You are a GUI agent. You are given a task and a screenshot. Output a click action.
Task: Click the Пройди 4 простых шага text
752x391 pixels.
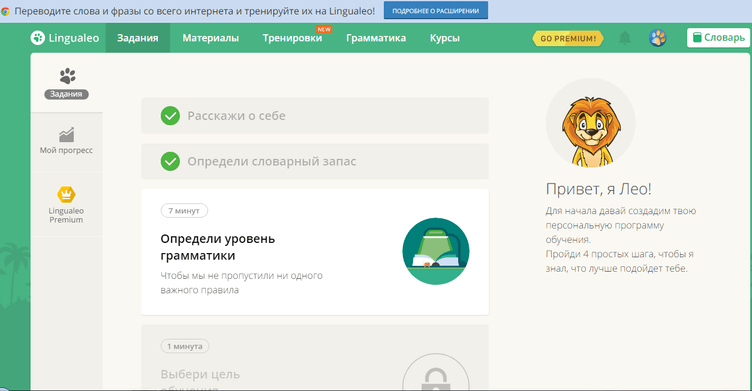619,261
